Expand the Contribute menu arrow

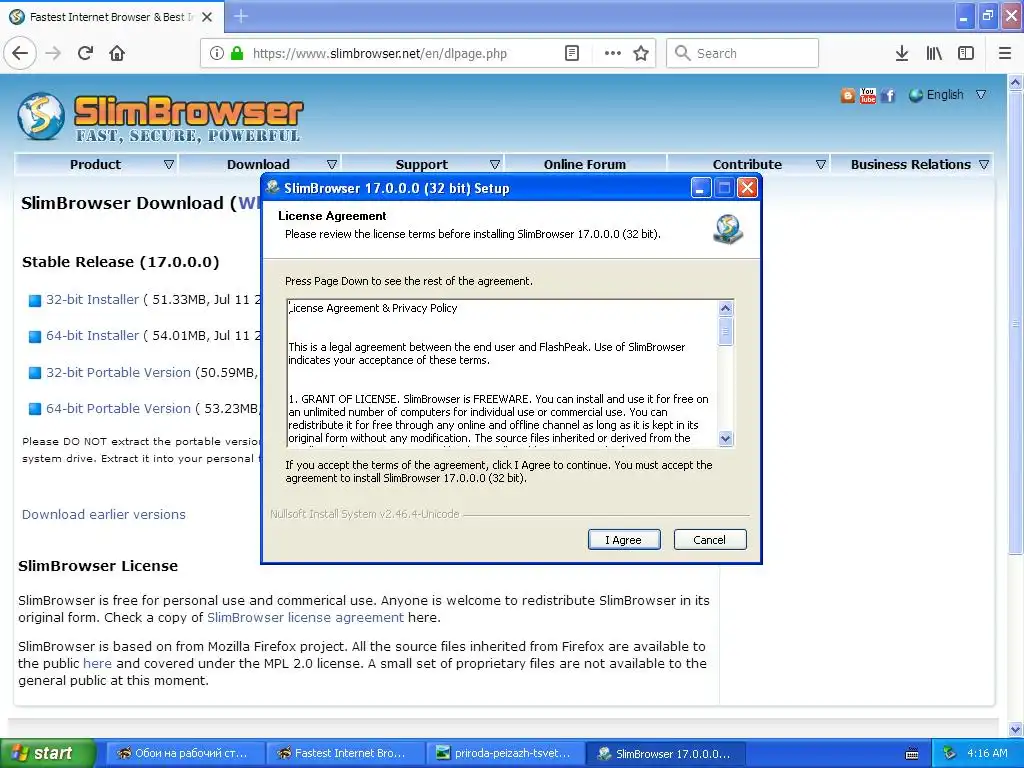pyautogui.click(x=821, y=165)
